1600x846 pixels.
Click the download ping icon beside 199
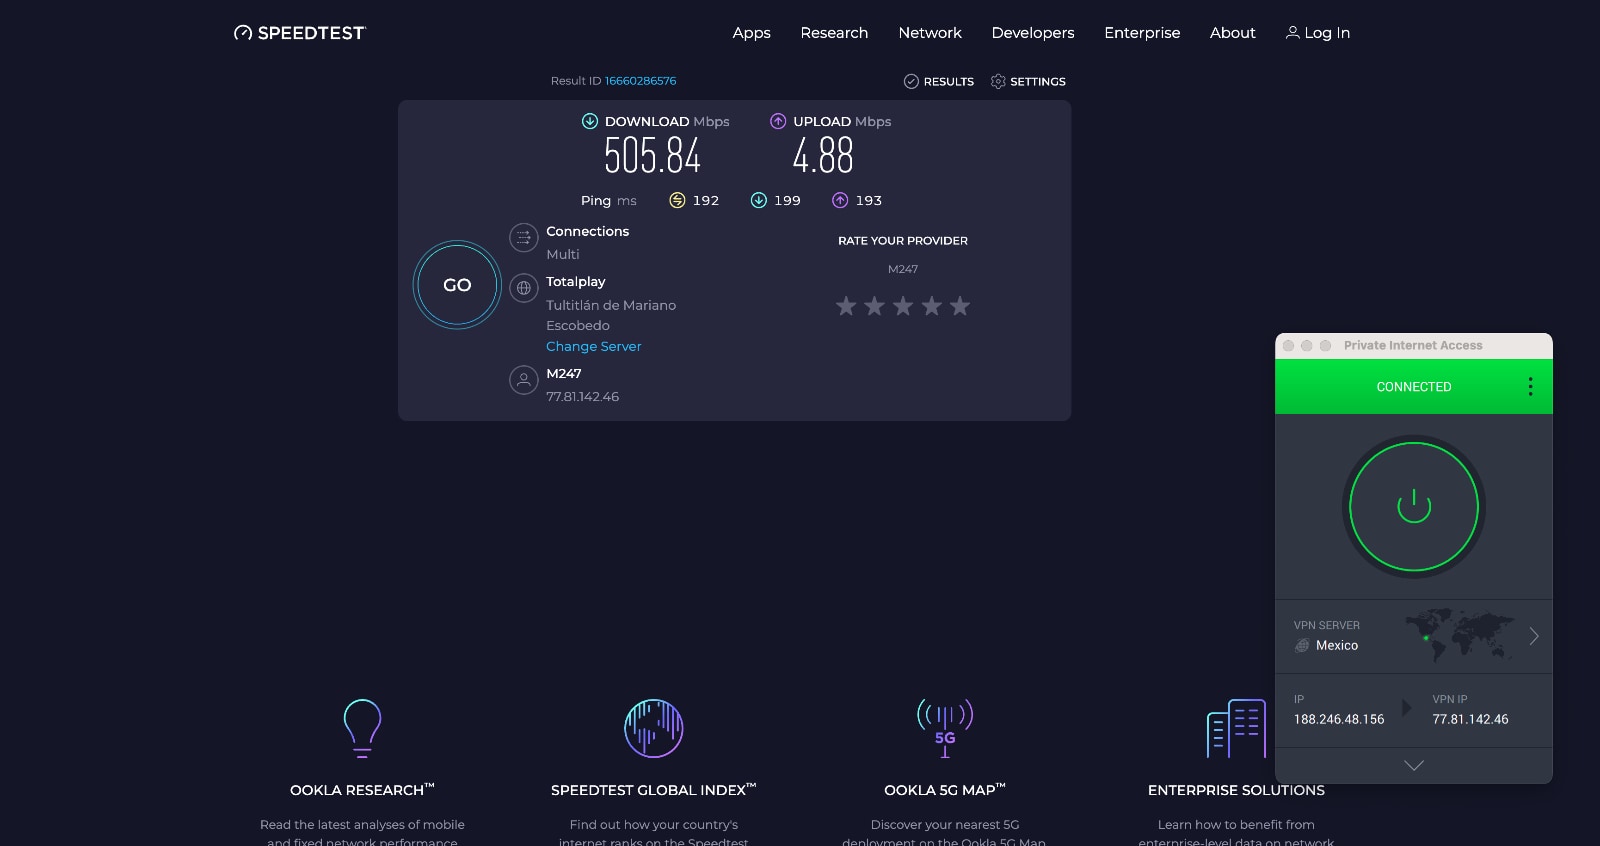[759, 200]
